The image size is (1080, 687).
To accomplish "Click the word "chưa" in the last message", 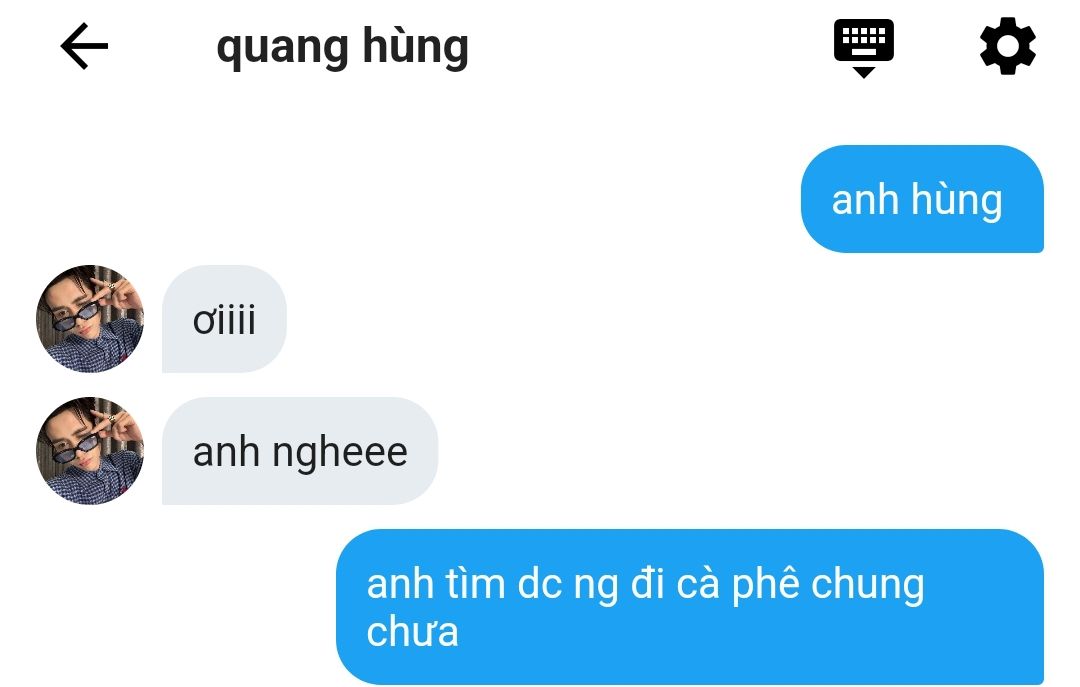I will point(412,632).
